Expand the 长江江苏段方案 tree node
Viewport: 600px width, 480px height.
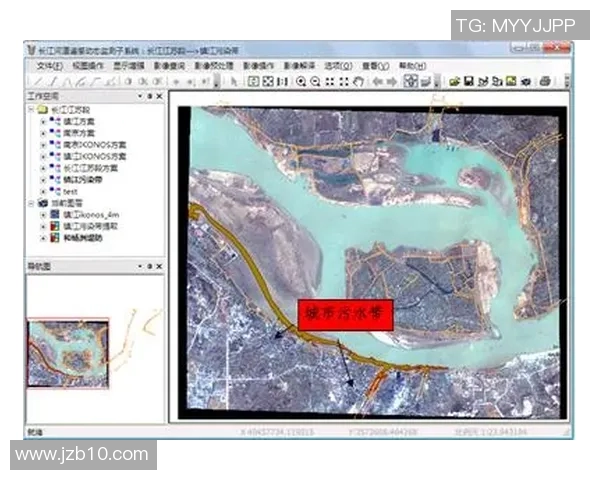[x=43, y=168]
